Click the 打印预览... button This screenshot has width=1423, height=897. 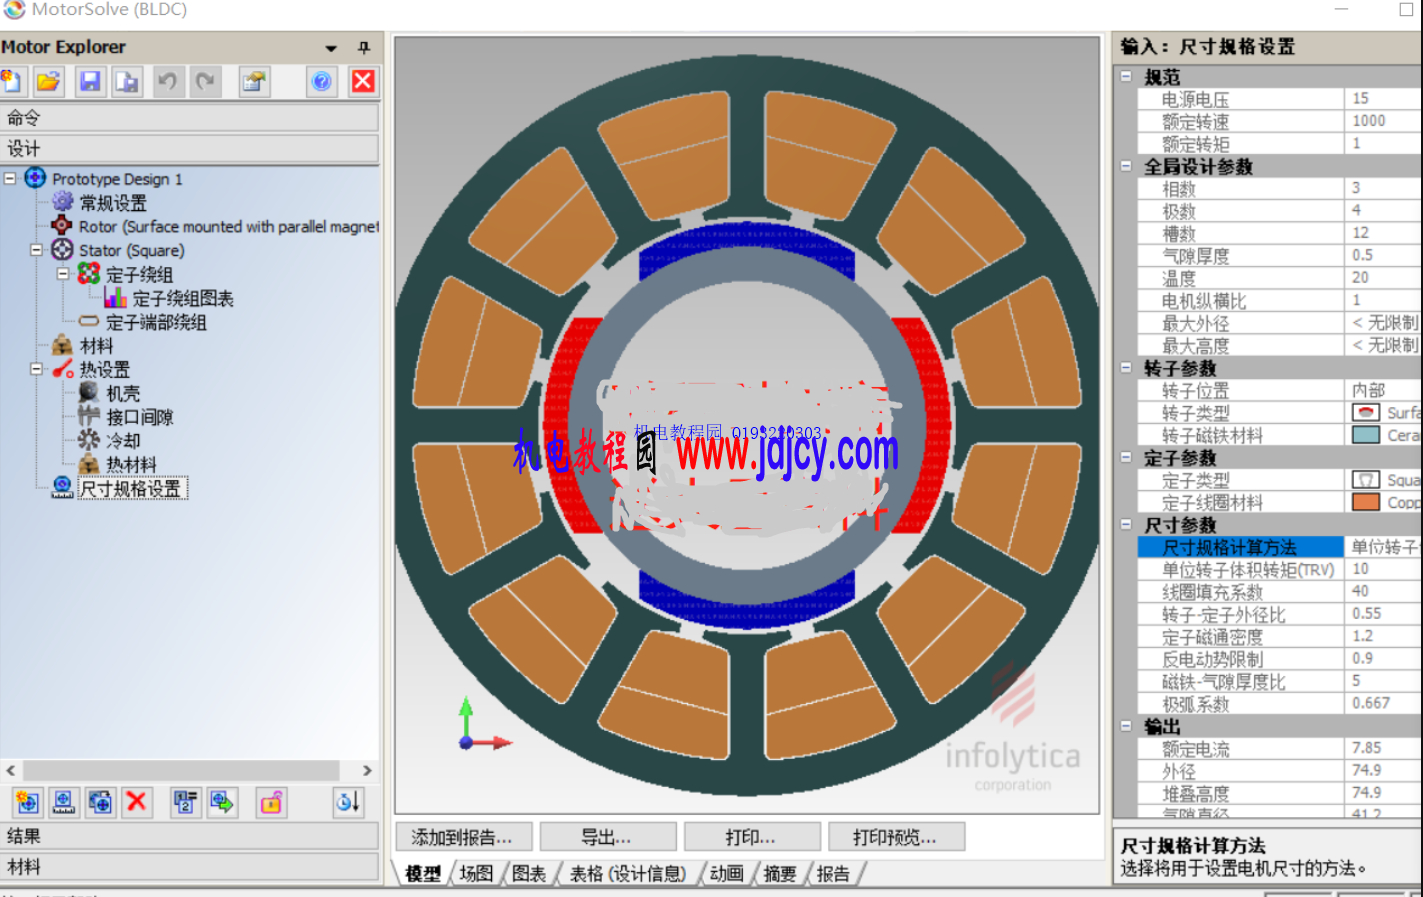[896, 837]
